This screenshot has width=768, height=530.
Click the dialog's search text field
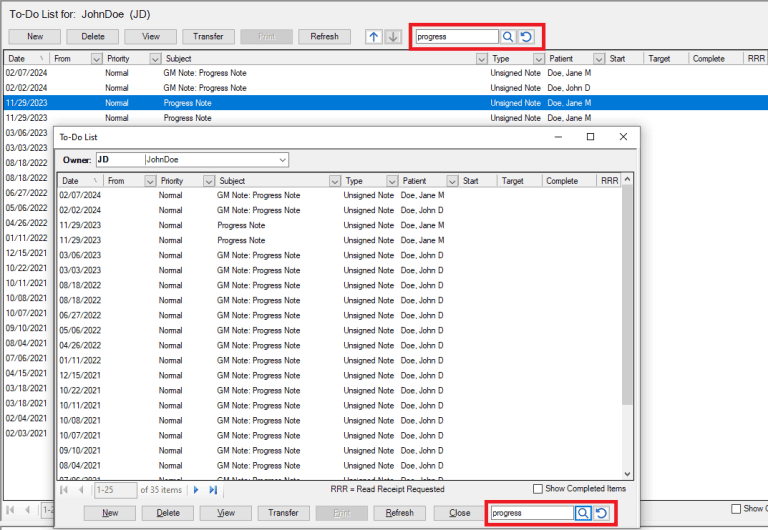click(530, 513)
